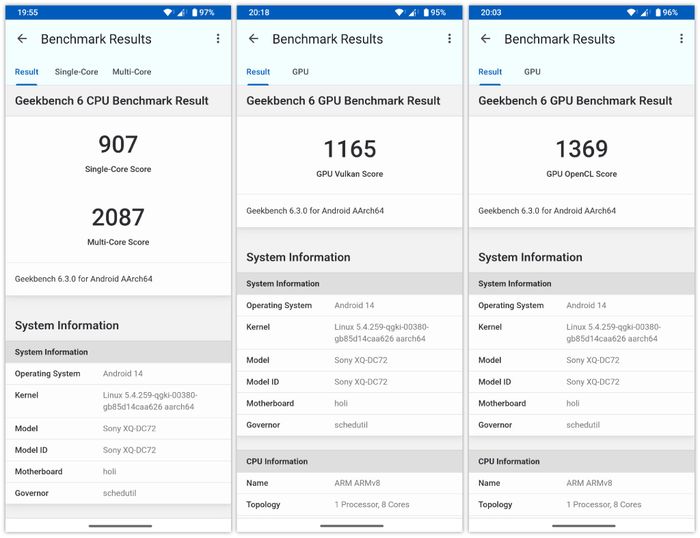The height and width of the screenshot is (538, 700).
Task: Tap signal icon in 20:18 status bar
Action: pyautogui.click(x=413, y=13)
